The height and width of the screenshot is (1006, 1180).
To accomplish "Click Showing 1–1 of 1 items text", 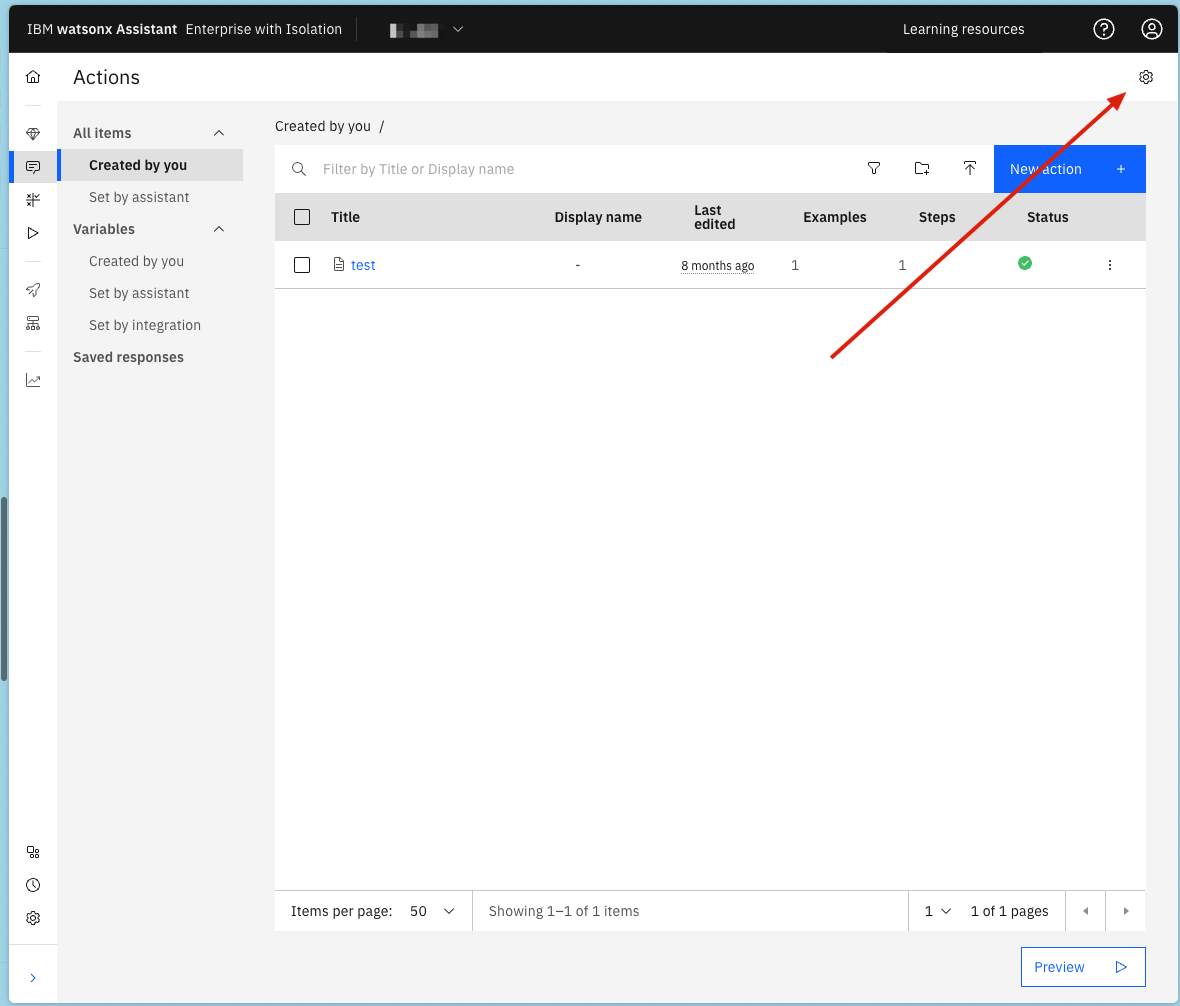I will pos(564,911).
